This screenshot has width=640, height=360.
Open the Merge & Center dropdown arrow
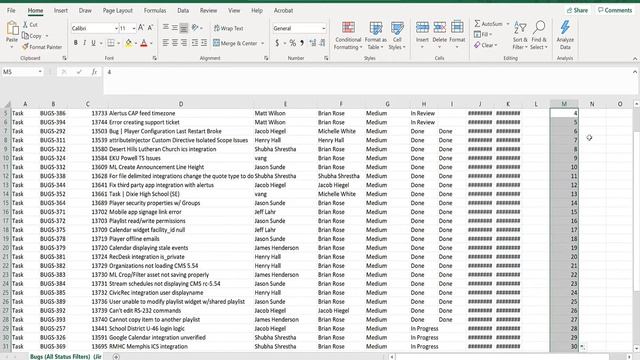point(262,43)
